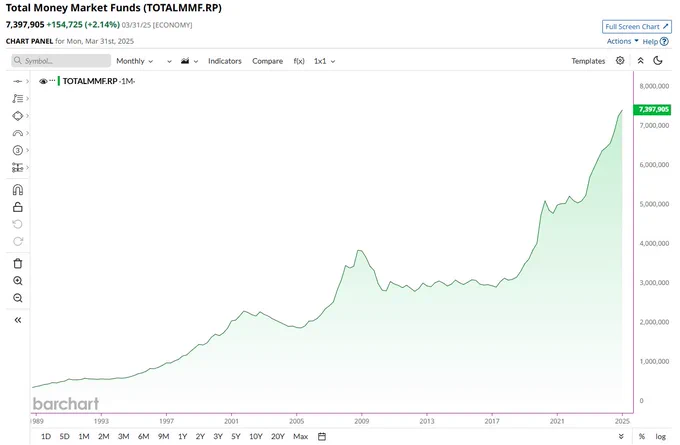Screen dimensions: 680x445
Task: Open the 1x1 grid layout dropdown
Action: tap(324, 61)
